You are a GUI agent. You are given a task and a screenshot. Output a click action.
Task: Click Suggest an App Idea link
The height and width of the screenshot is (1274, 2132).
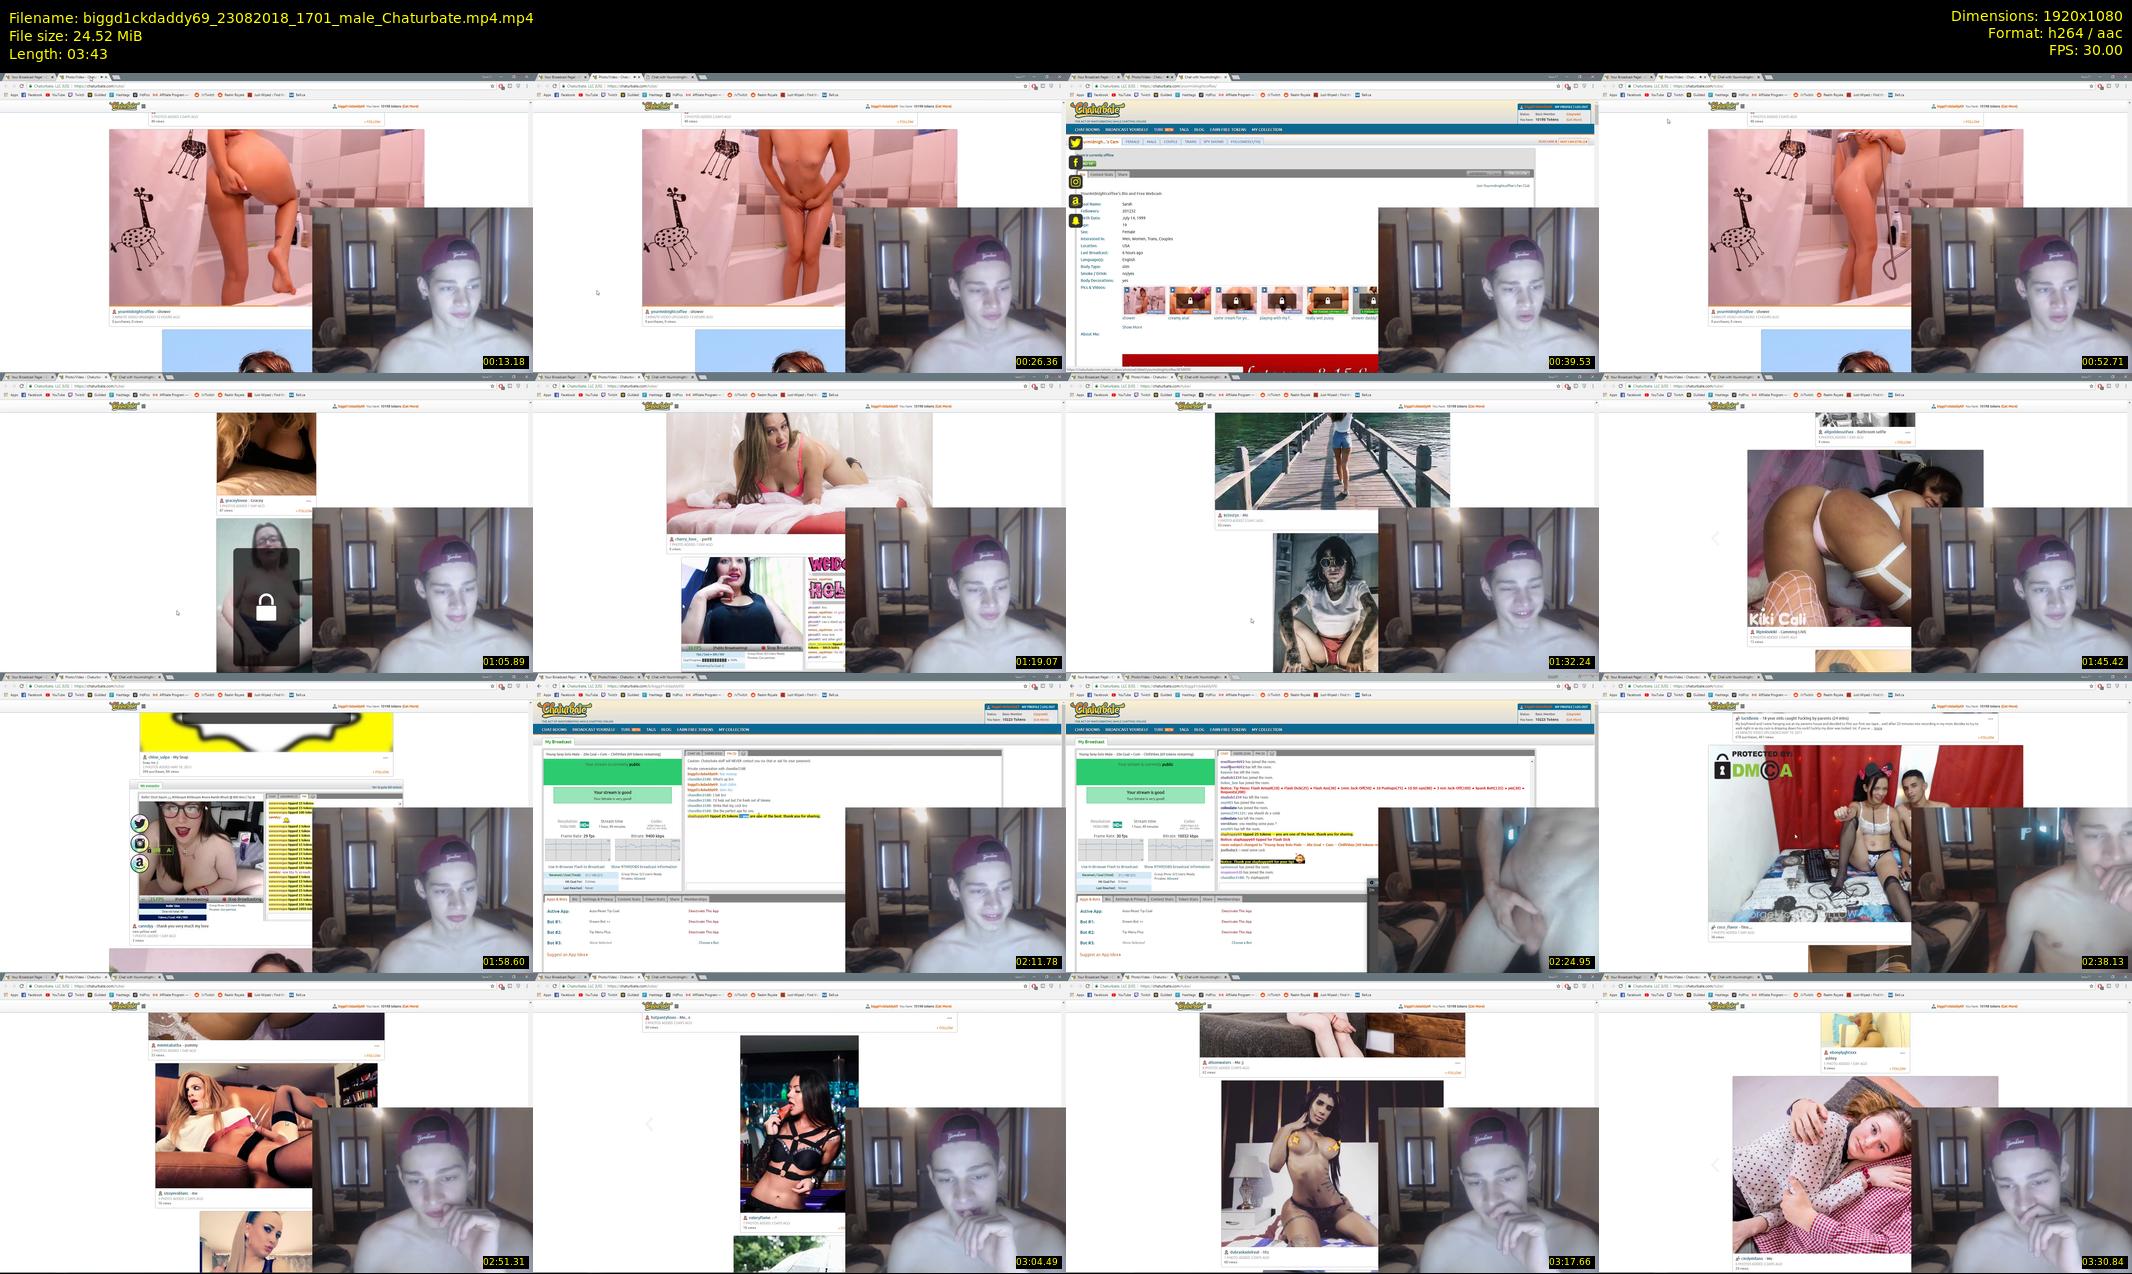point(567,954)
